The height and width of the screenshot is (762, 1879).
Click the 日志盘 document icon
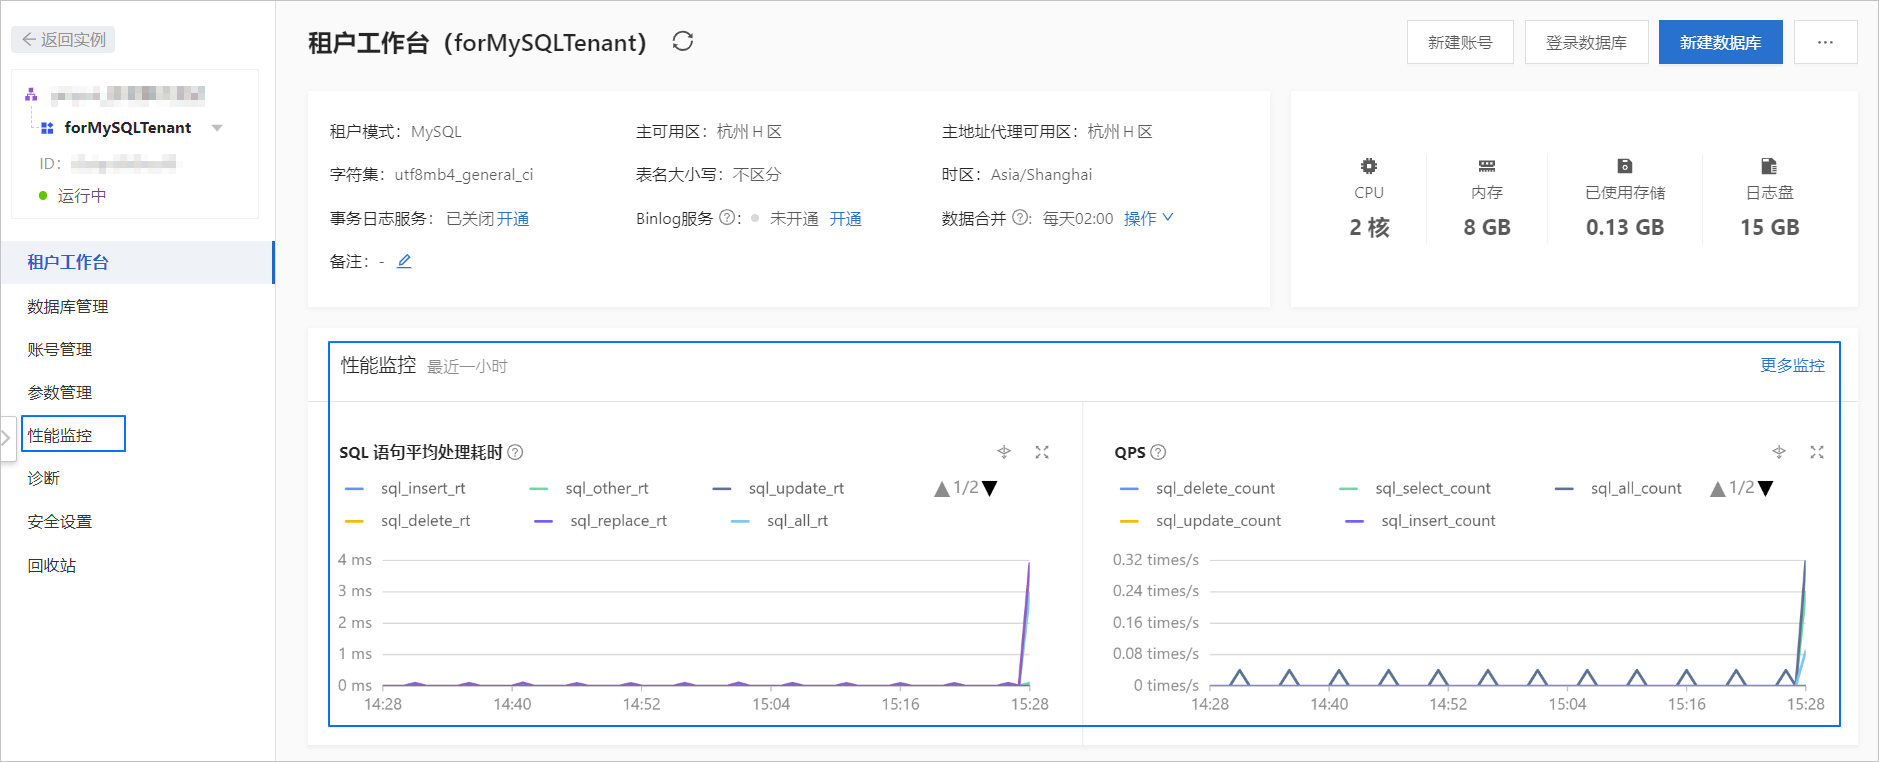point(1769,166)
